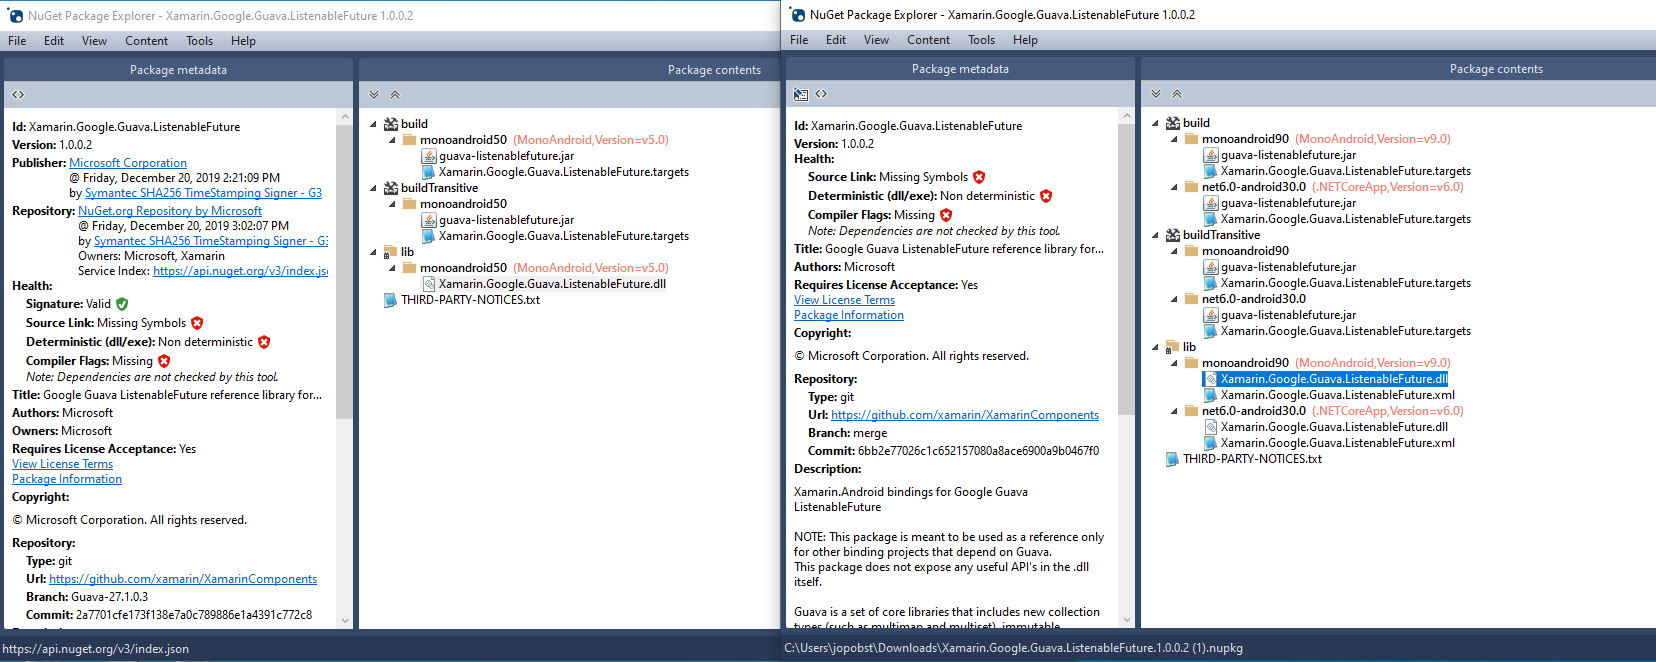The height and width of the screenshot is (662, 1656).
Task: Open github XamarinComponents URL in right window
Action: tap(965, 415)
